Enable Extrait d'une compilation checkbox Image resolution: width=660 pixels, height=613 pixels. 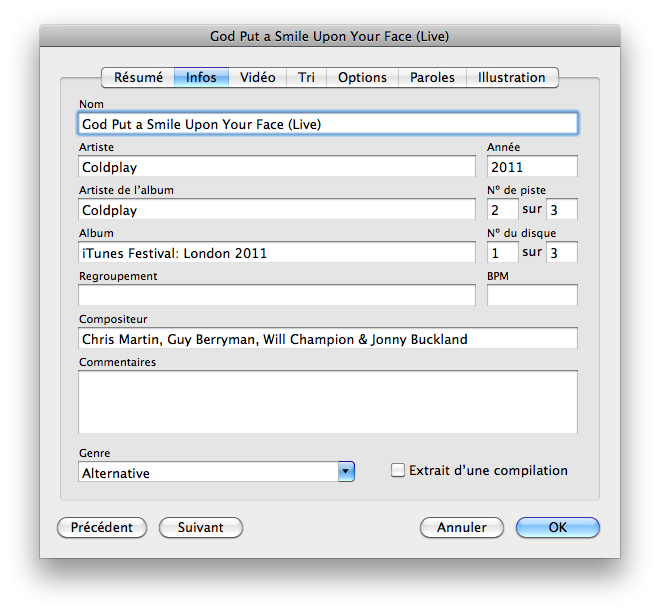(398, 471)
